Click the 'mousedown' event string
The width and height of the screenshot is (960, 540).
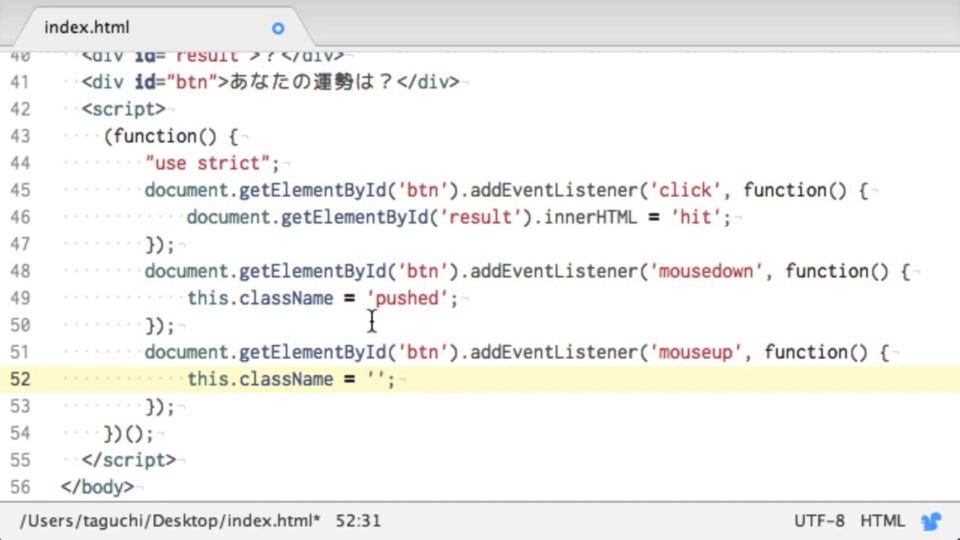(x=707, y=271)
